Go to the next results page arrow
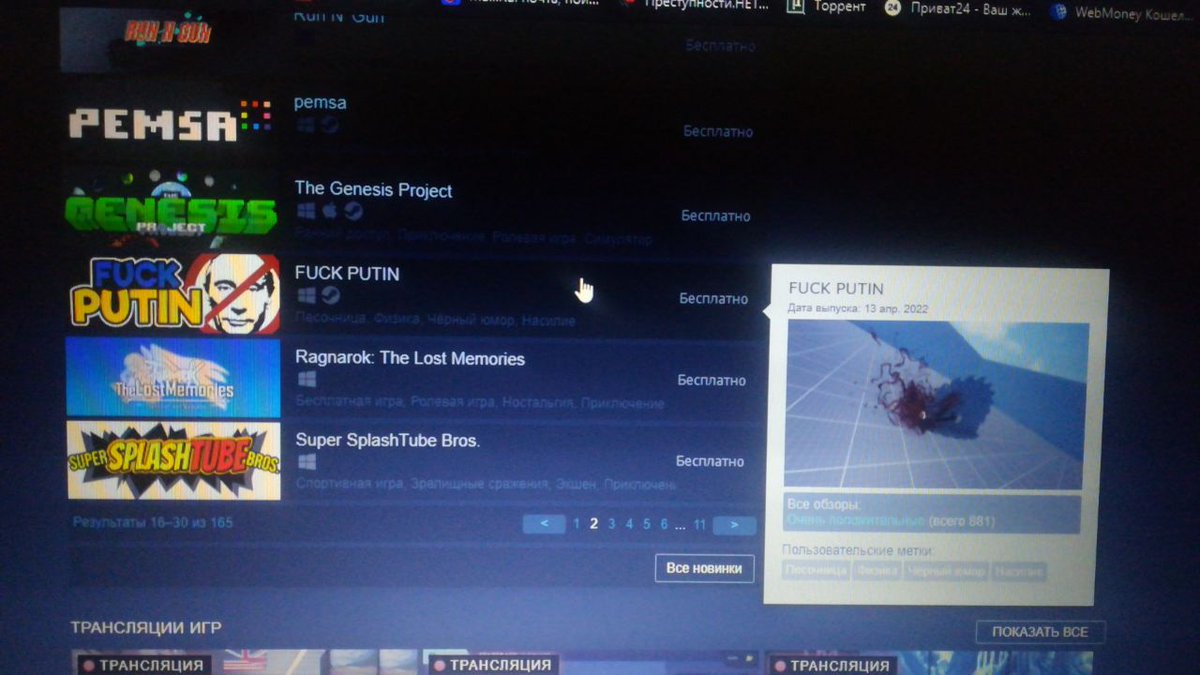The width and height of the screenshot is (1200, 675). (x=734, y=524)
